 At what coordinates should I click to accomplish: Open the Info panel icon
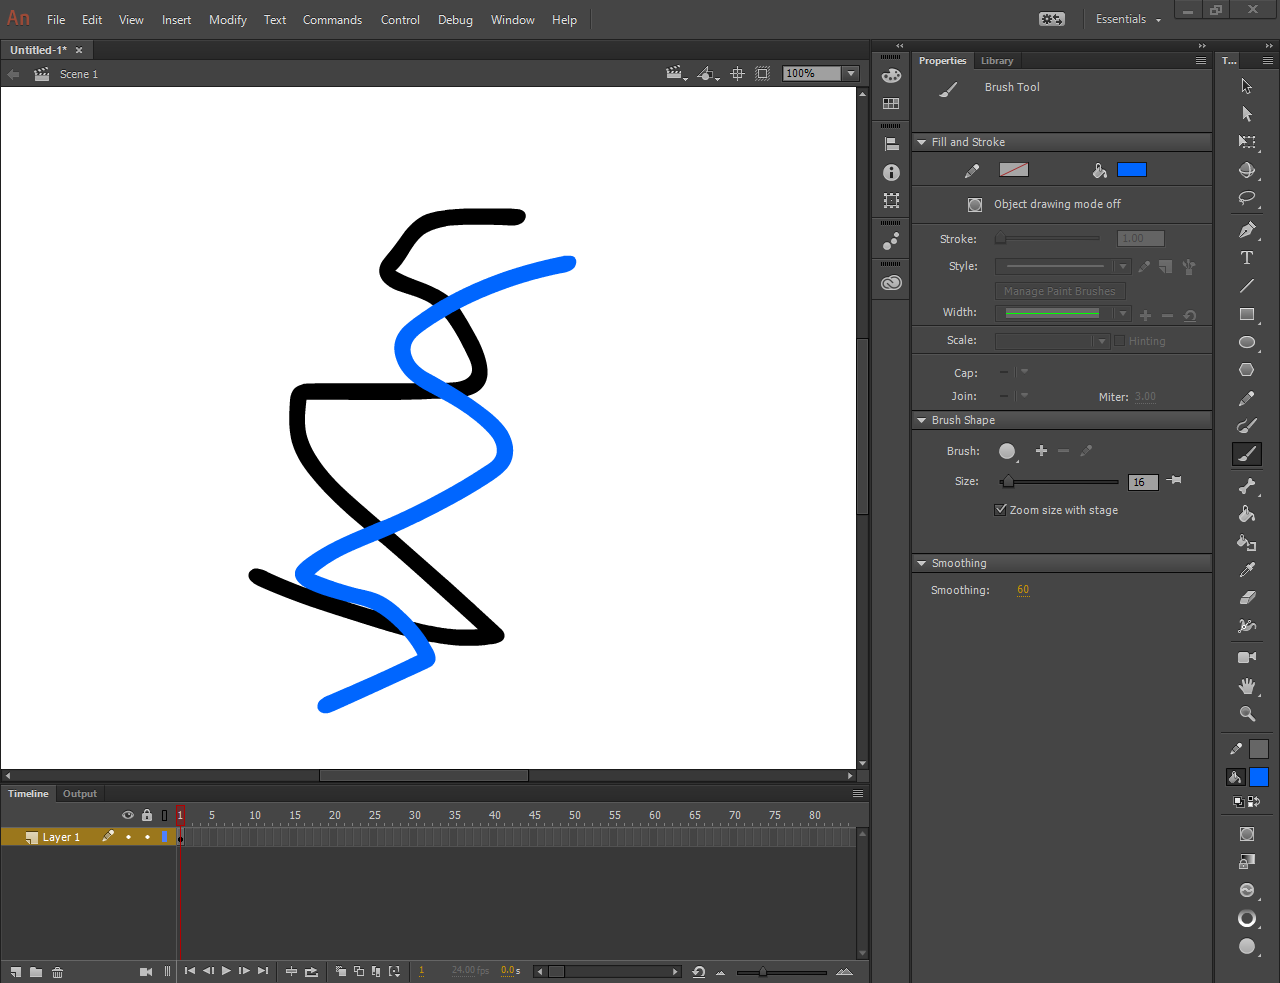click(891, 172)
